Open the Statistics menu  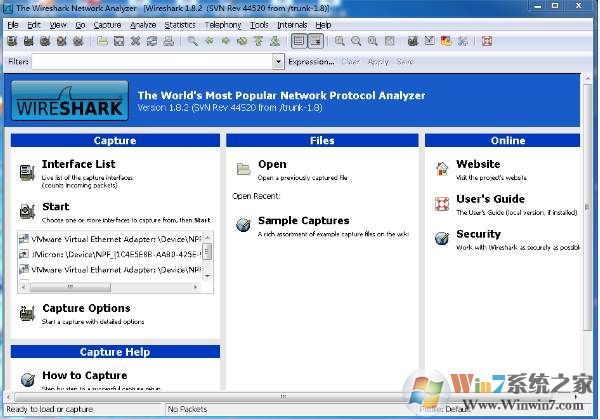coord(180,24)
